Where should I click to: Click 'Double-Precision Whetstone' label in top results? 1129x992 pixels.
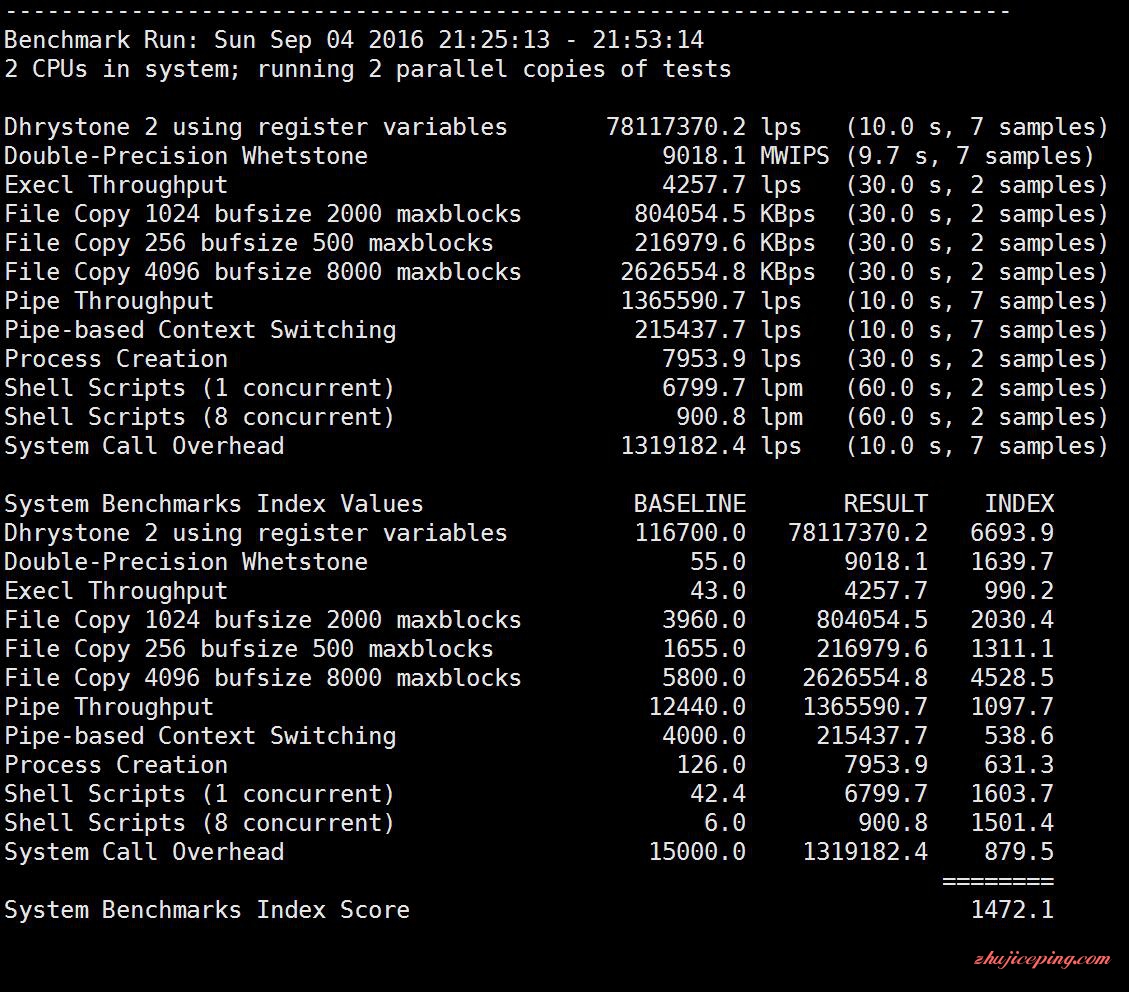(x=186, y=155)
